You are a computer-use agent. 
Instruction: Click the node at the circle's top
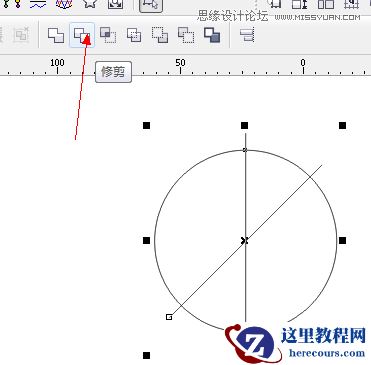(x=245, y=150)
